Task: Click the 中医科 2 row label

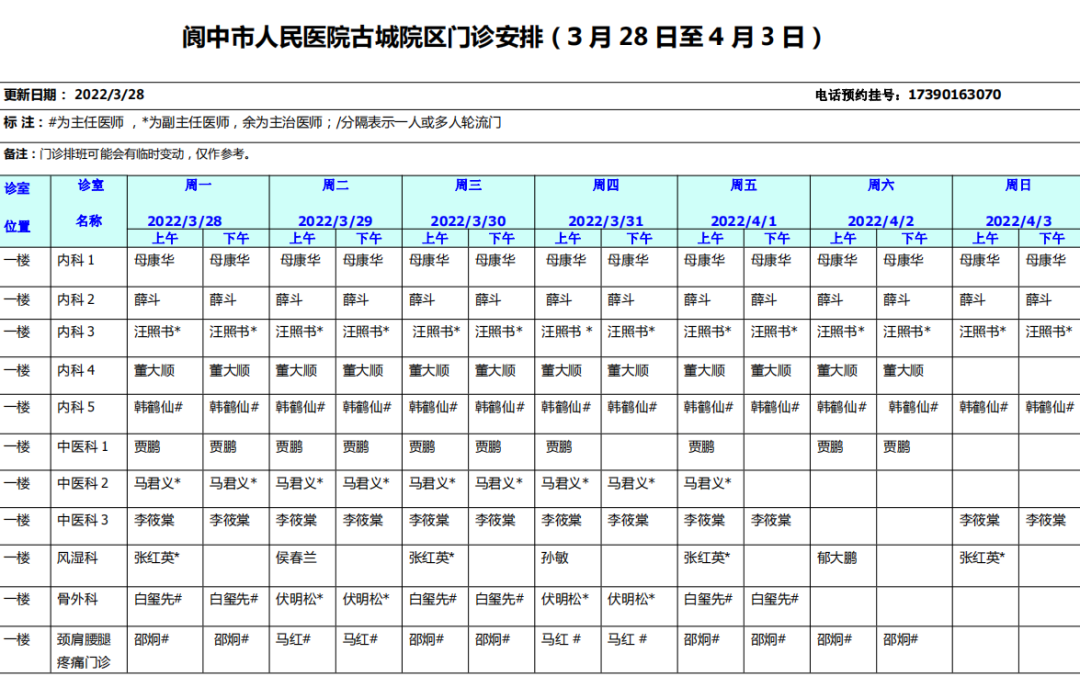Action: (83, 484)
